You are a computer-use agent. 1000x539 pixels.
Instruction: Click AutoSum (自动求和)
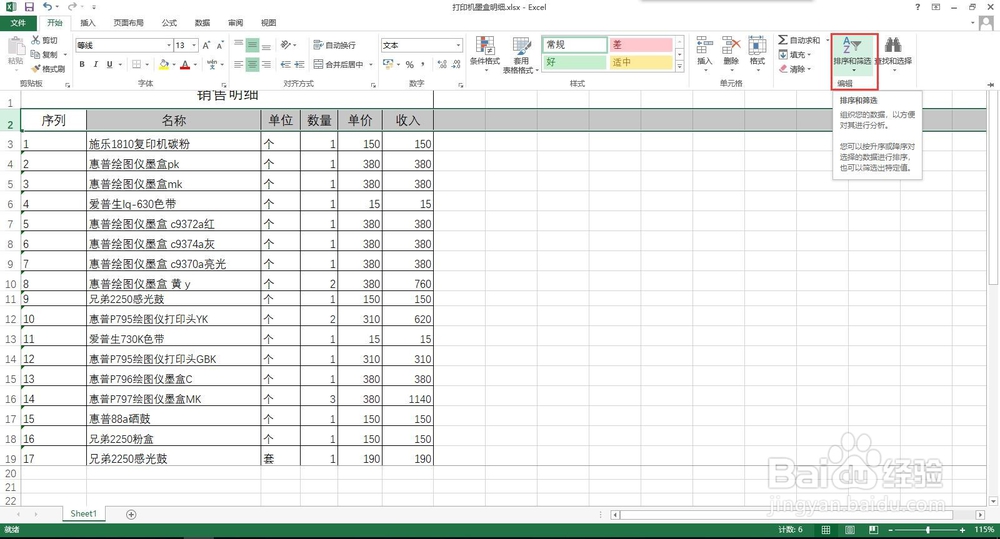point(799,40)
